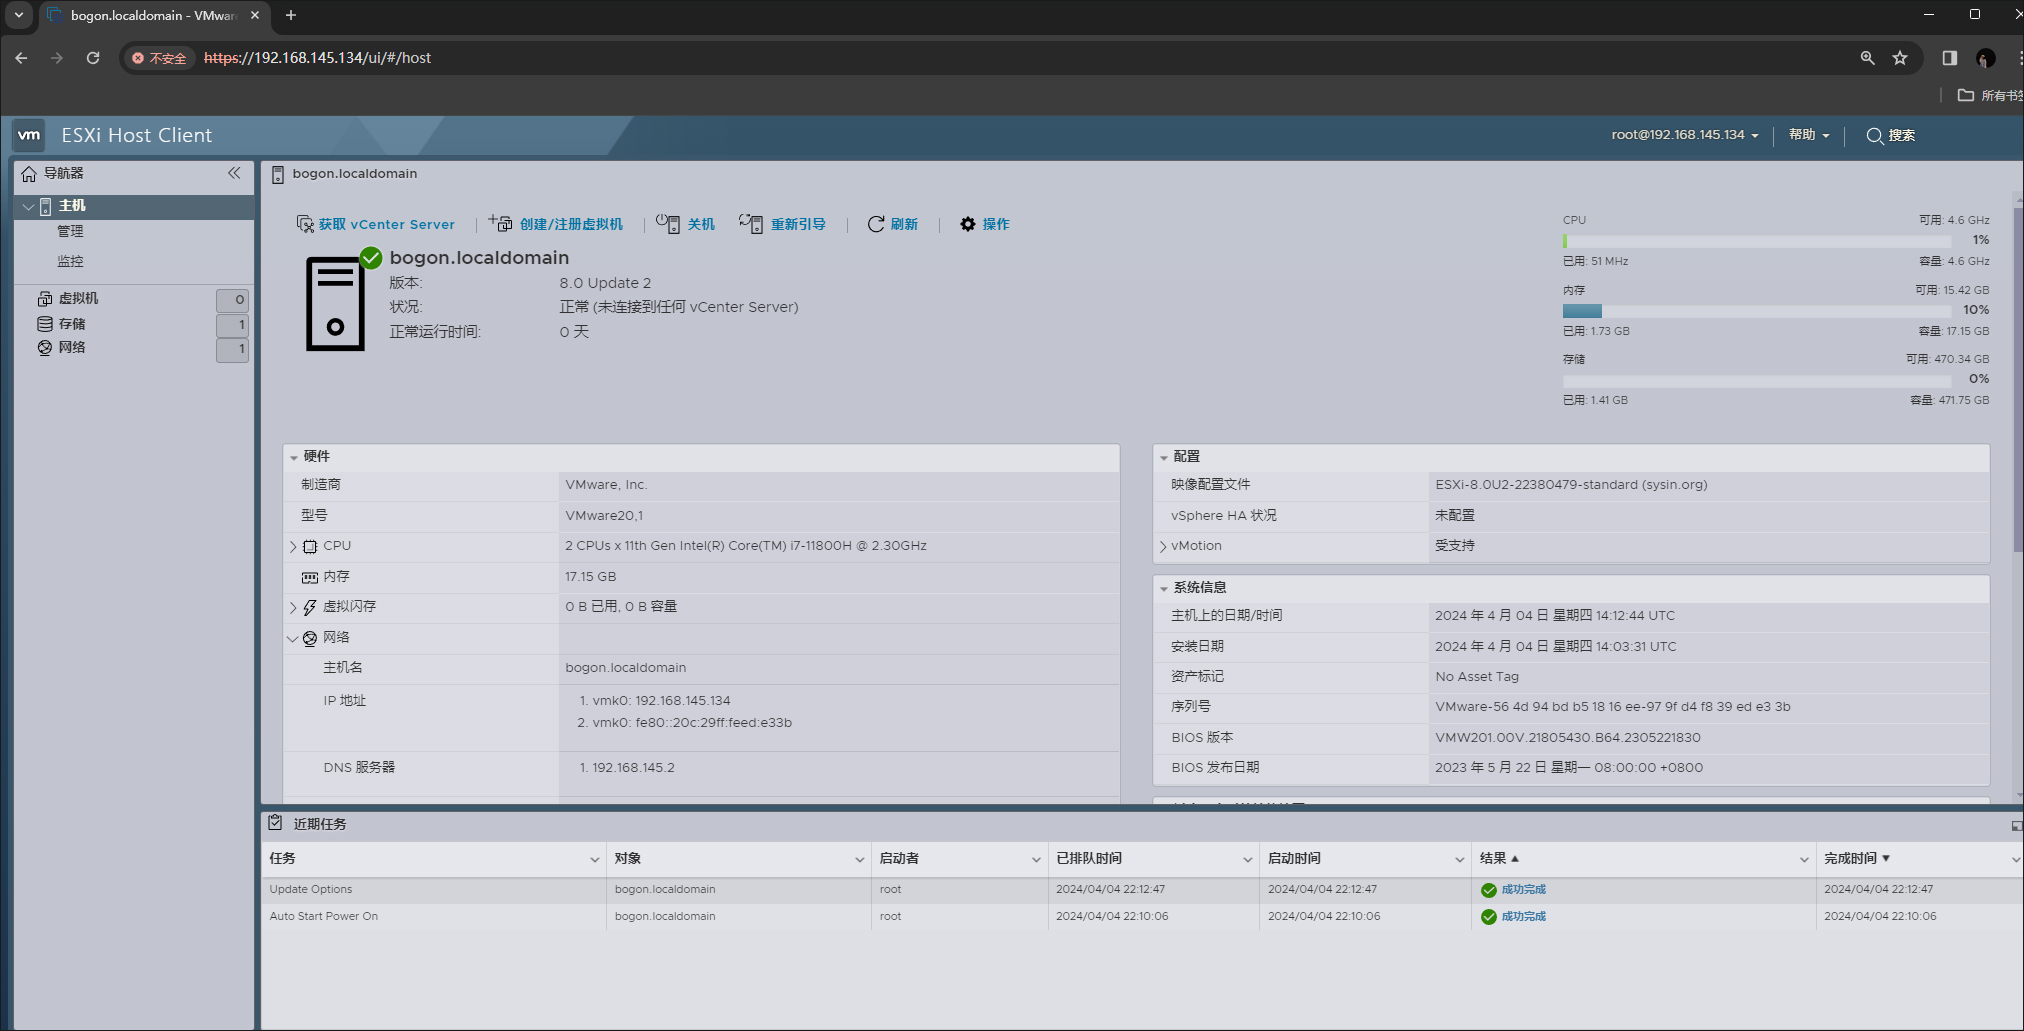Screen dimensions: 2024x1031
Task: Open the 操作 actions gear icon
Action: [x=967, y=224]
